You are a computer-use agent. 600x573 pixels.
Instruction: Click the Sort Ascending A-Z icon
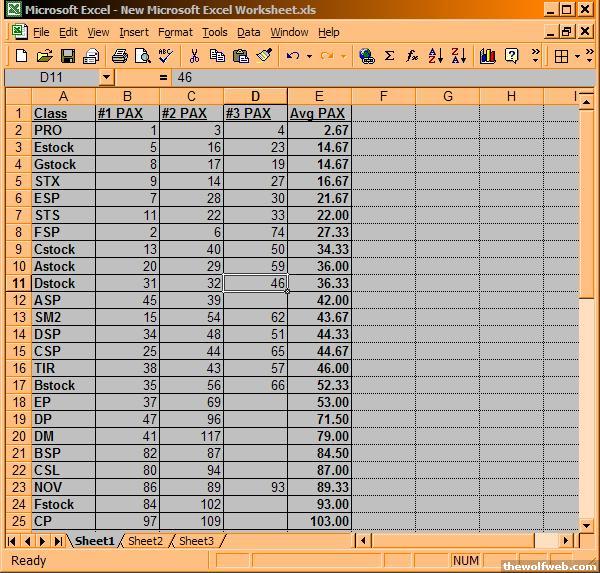click(x=436, y=56)
